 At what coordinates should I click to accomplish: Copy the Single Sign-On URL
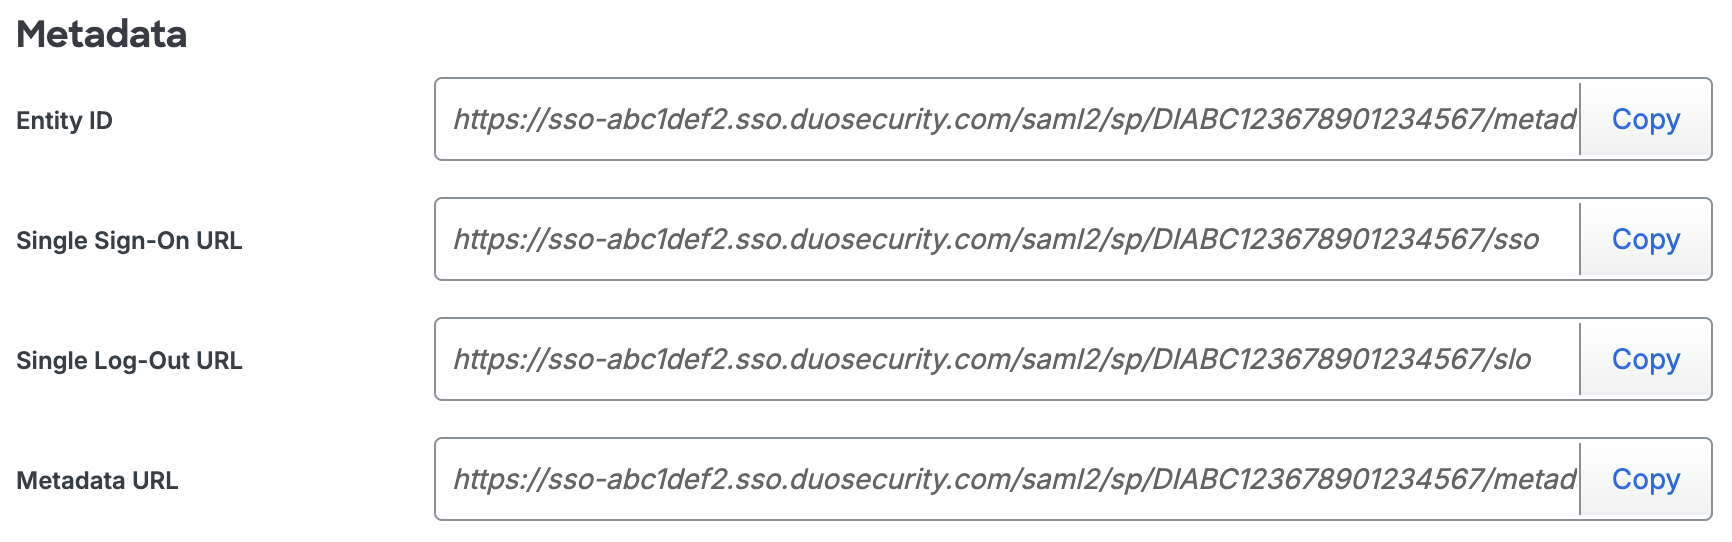click(x=1645, y=240)
